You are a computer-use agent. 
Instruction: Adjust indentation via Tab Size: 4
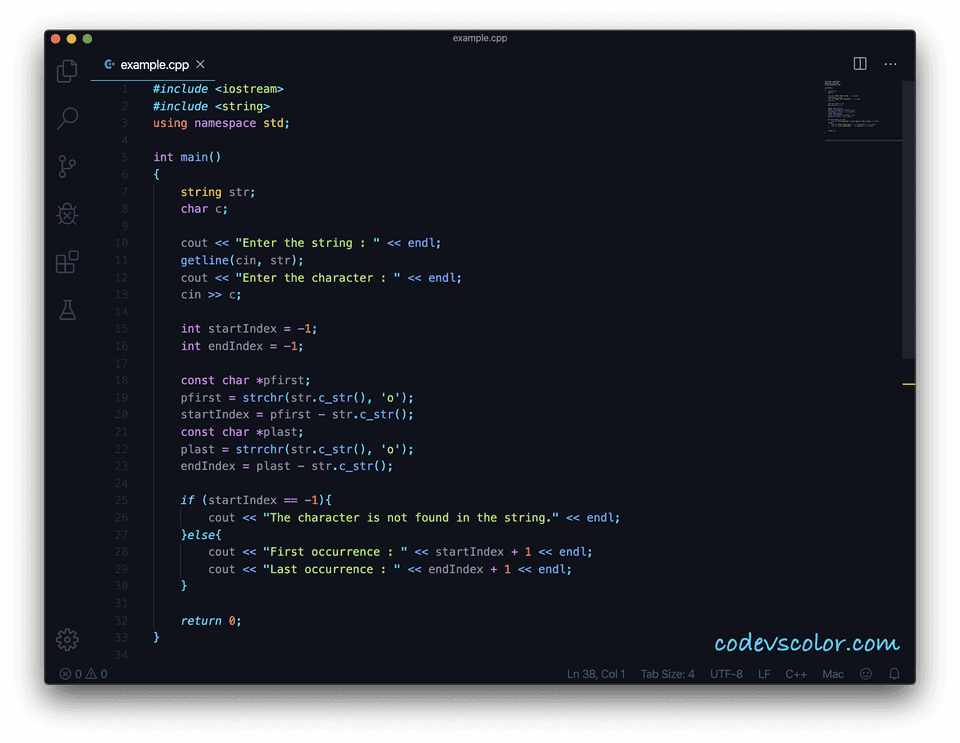click(x=667, y=673)
